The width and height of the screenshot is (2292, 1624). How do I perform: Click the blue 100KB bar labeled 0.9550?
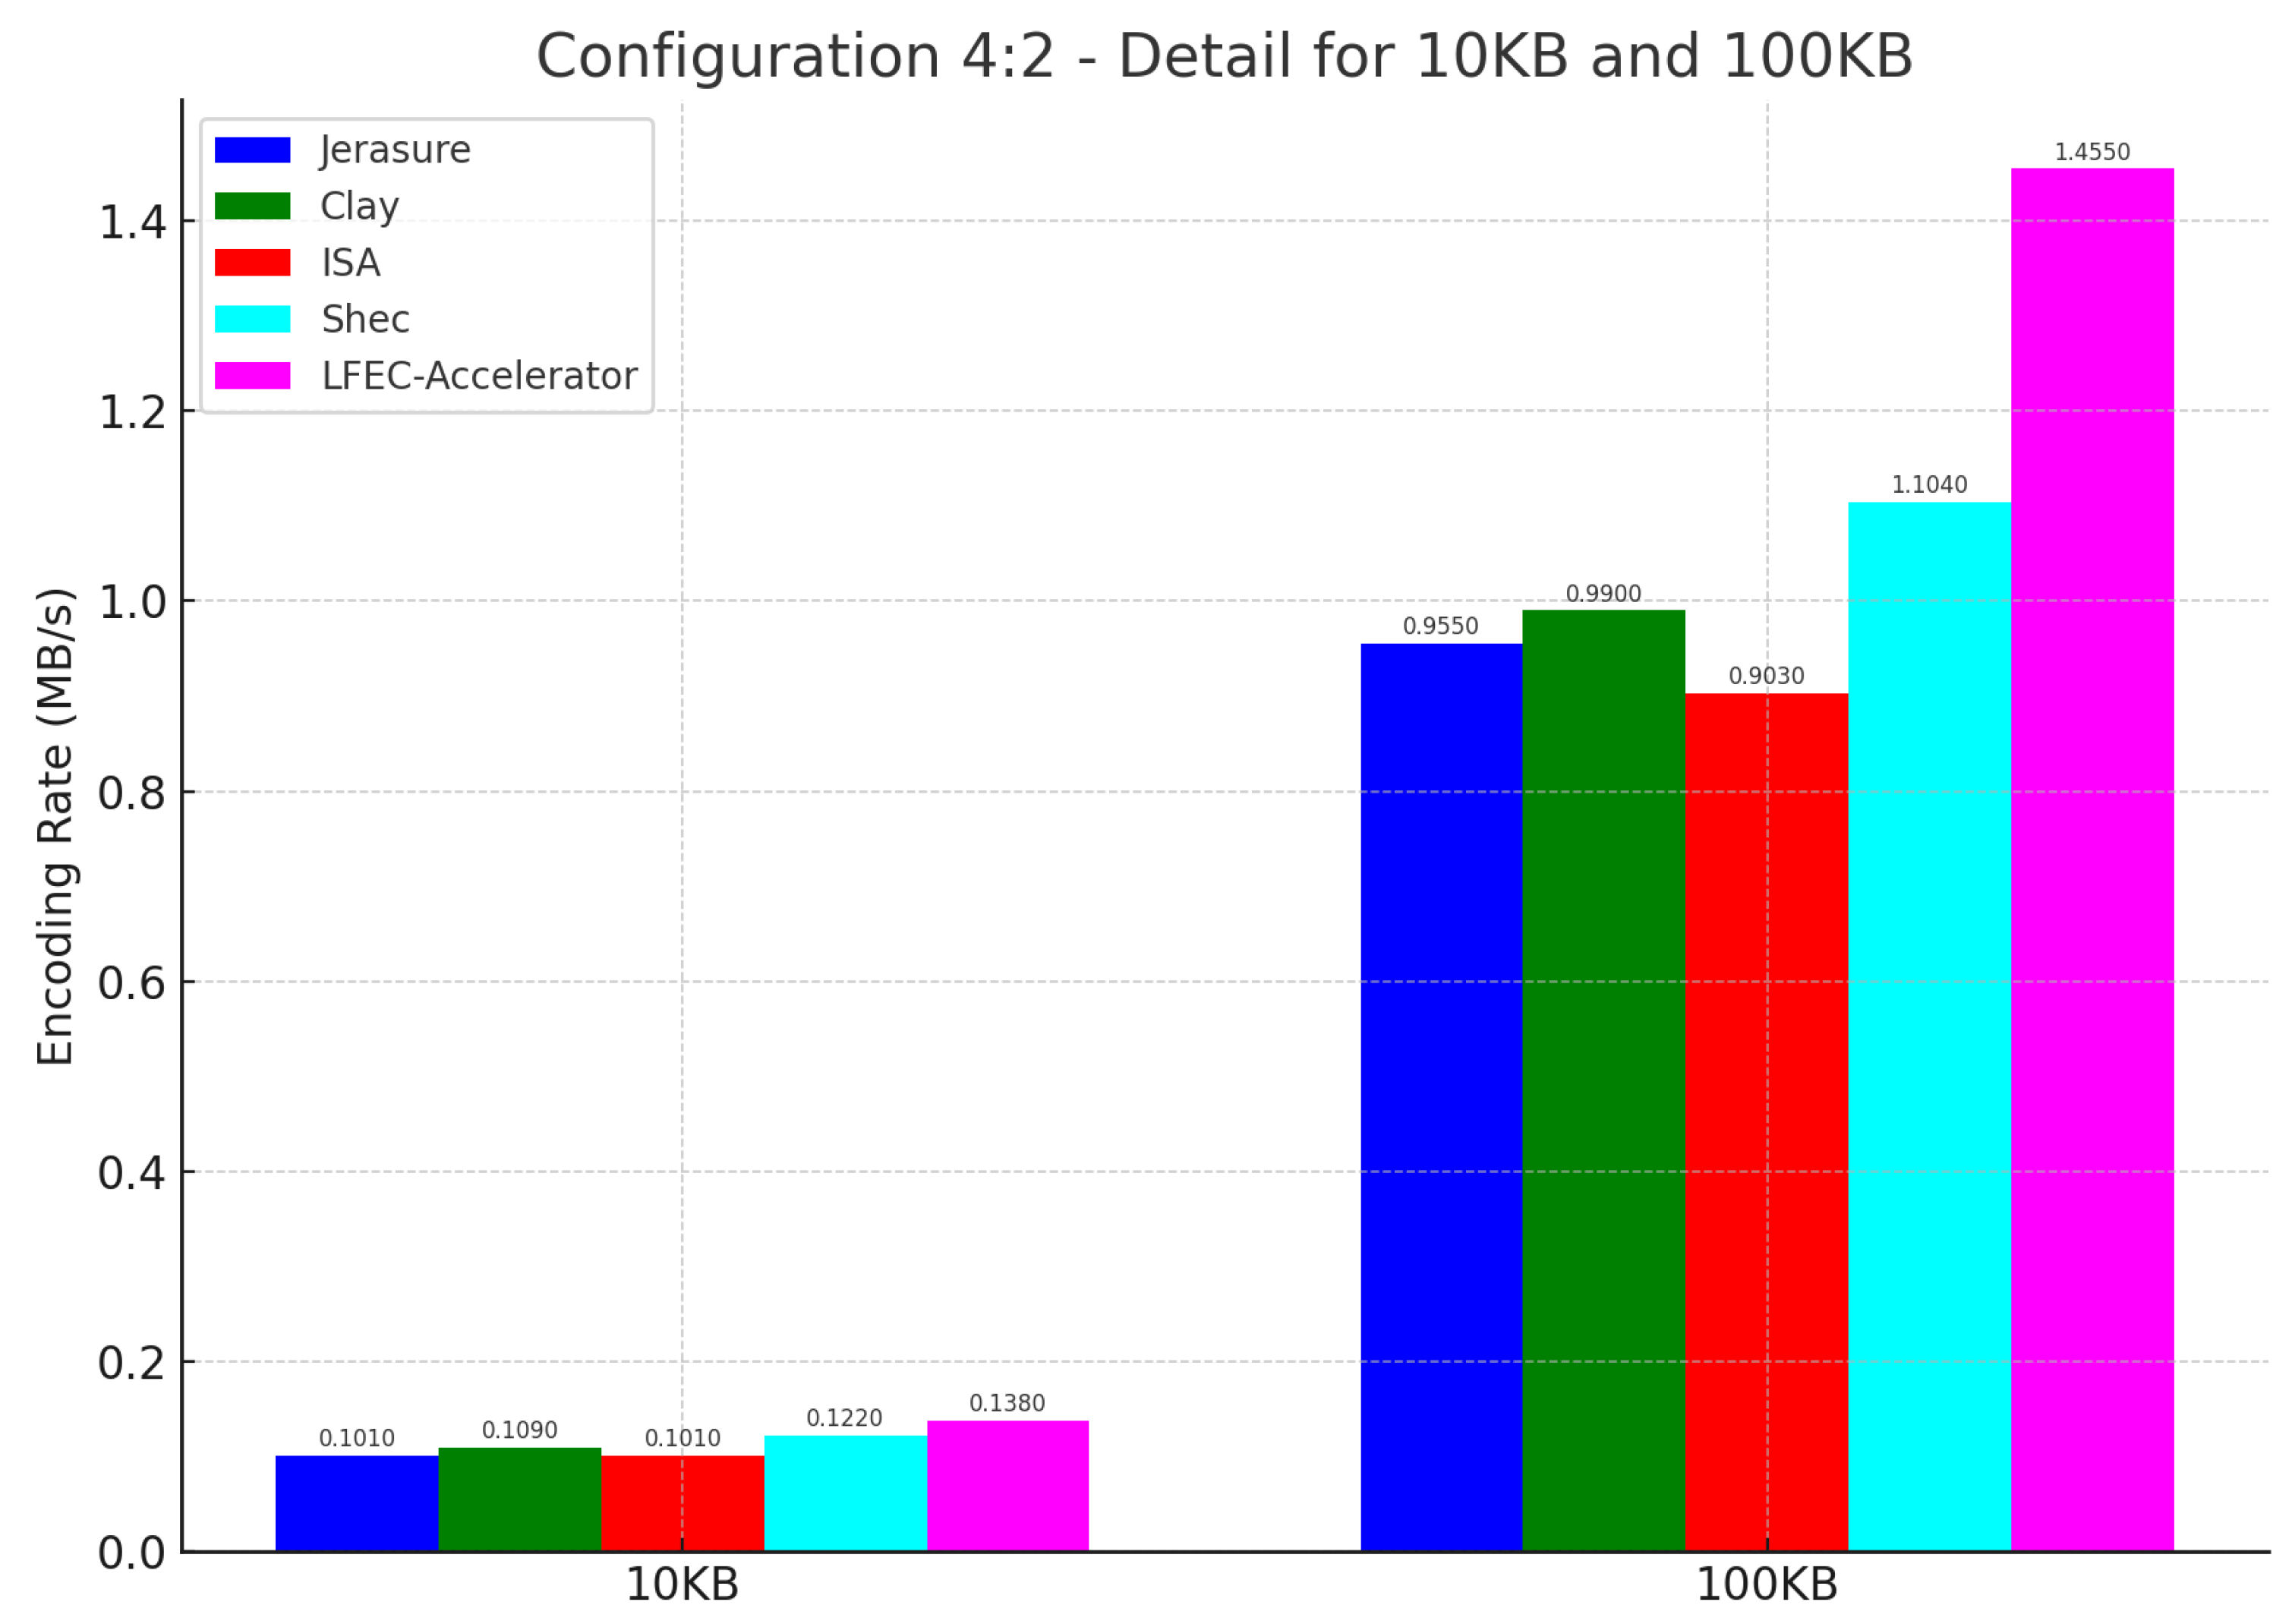1440,1097
